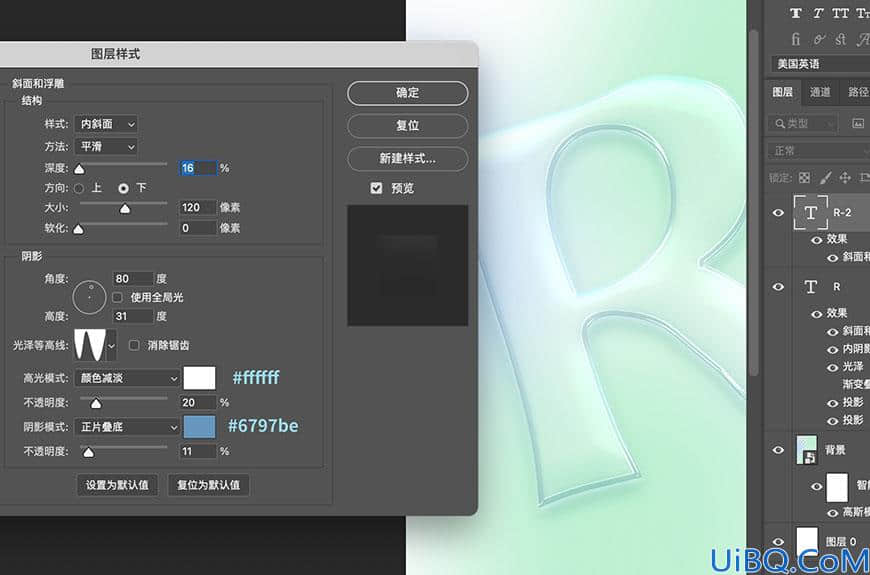Uncheck the 预览 preview checkbox
This screenshot has height=575, width=870.
pos(376,188)
